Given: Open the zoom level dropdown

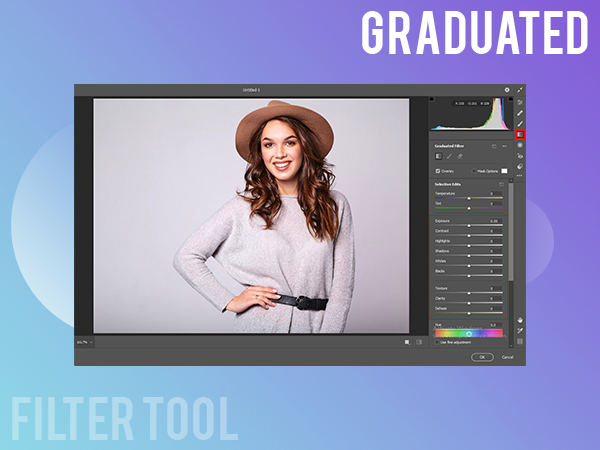Looking at the screenshot, I should (x=85, y=342).
